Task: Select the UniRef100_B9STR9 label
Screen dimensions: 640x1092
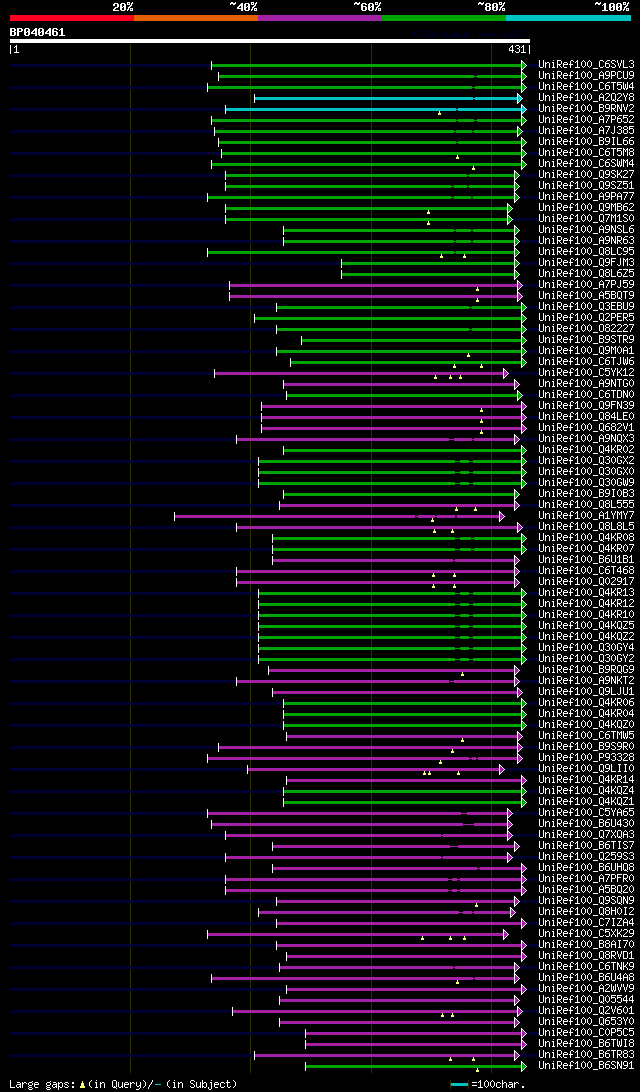Action: point(586,340)
